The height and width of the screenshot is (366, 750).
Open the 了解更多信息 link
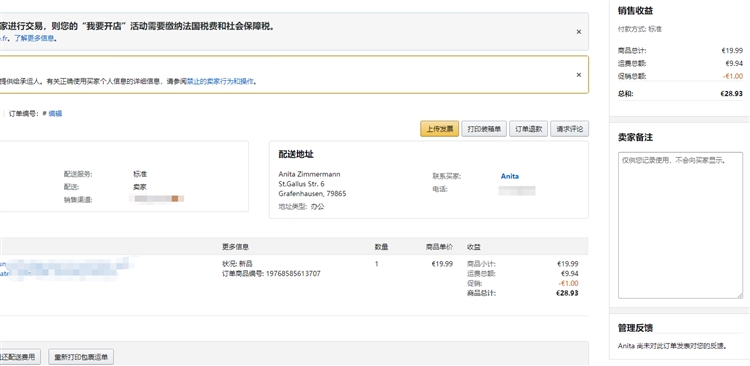click(x=34, y=38)
